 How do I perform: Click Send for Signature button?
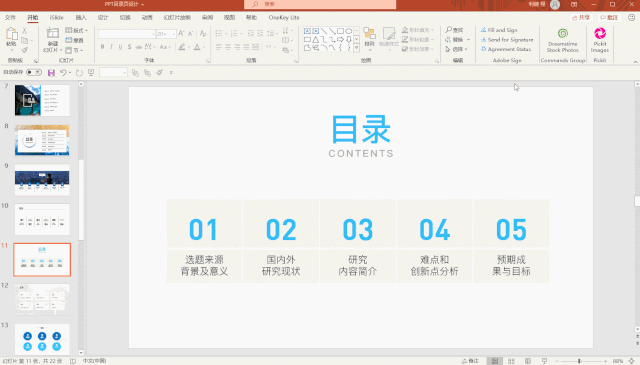coord(507,40)
